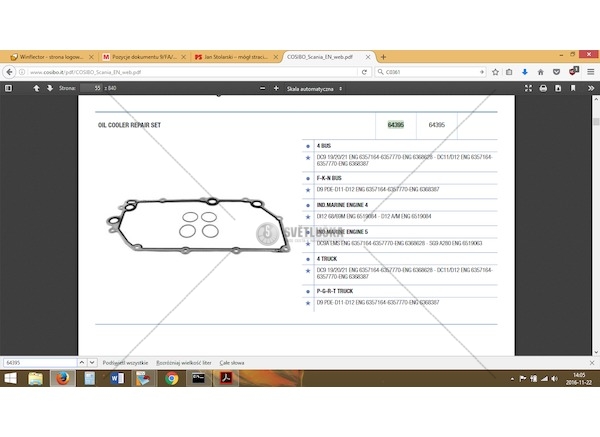
Task: Open Firefox downloads arrow
Action: [x=526, y=72]
